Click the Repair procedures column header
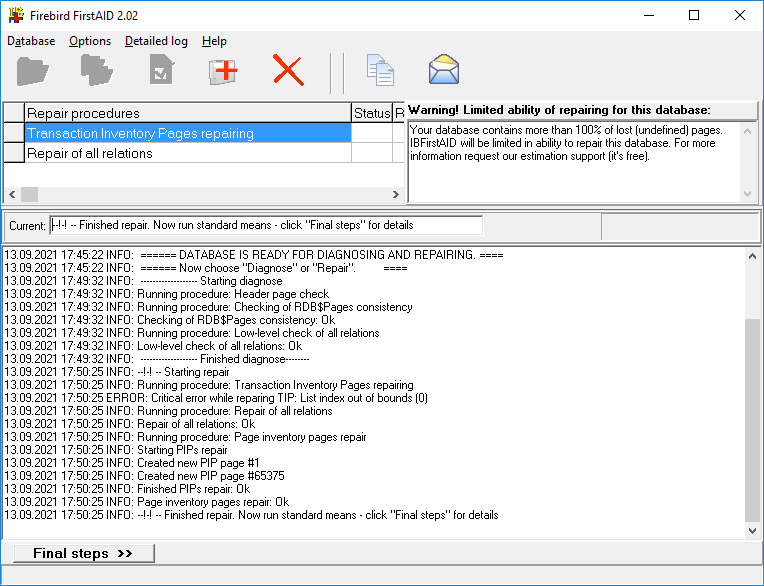 coord(188,113)
